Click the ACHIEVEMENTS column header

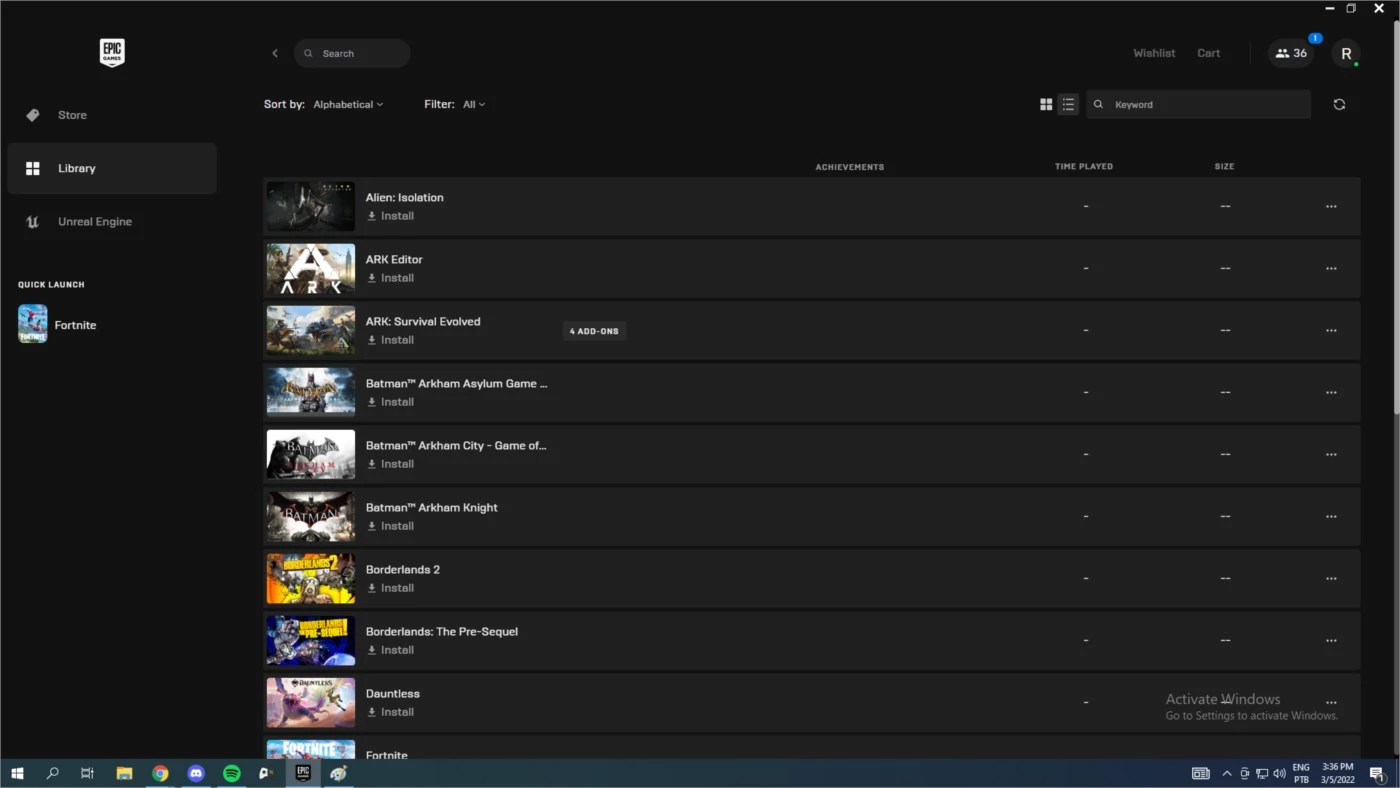[x=850, y=167]
